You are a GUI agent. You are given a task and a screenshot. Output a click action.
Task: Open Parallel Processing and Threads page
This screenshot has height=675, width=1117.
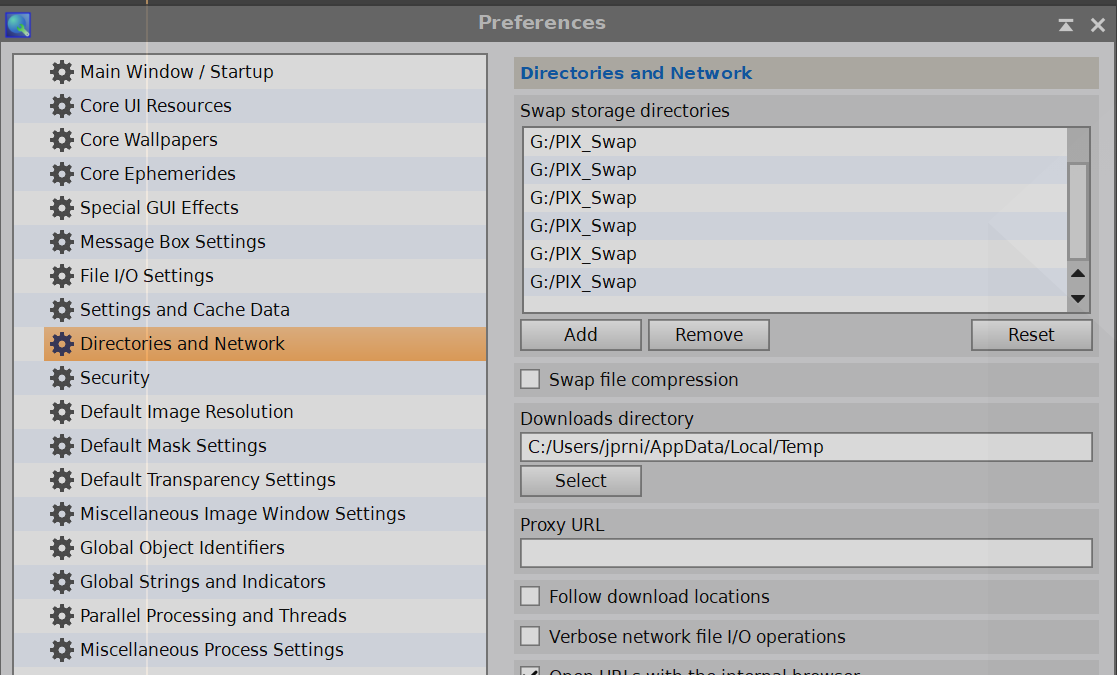[213, 616]
